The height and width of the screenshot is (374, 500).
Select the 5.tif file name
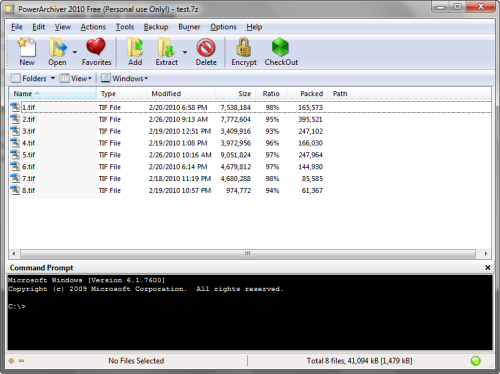[28, 155]
